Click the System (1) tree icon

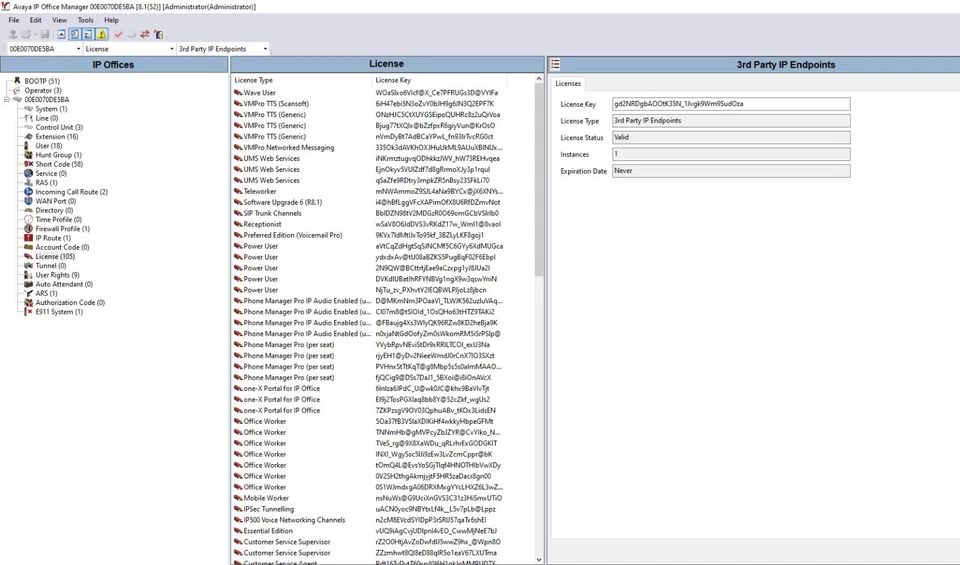pyautogui.click(x=28, y=108)
